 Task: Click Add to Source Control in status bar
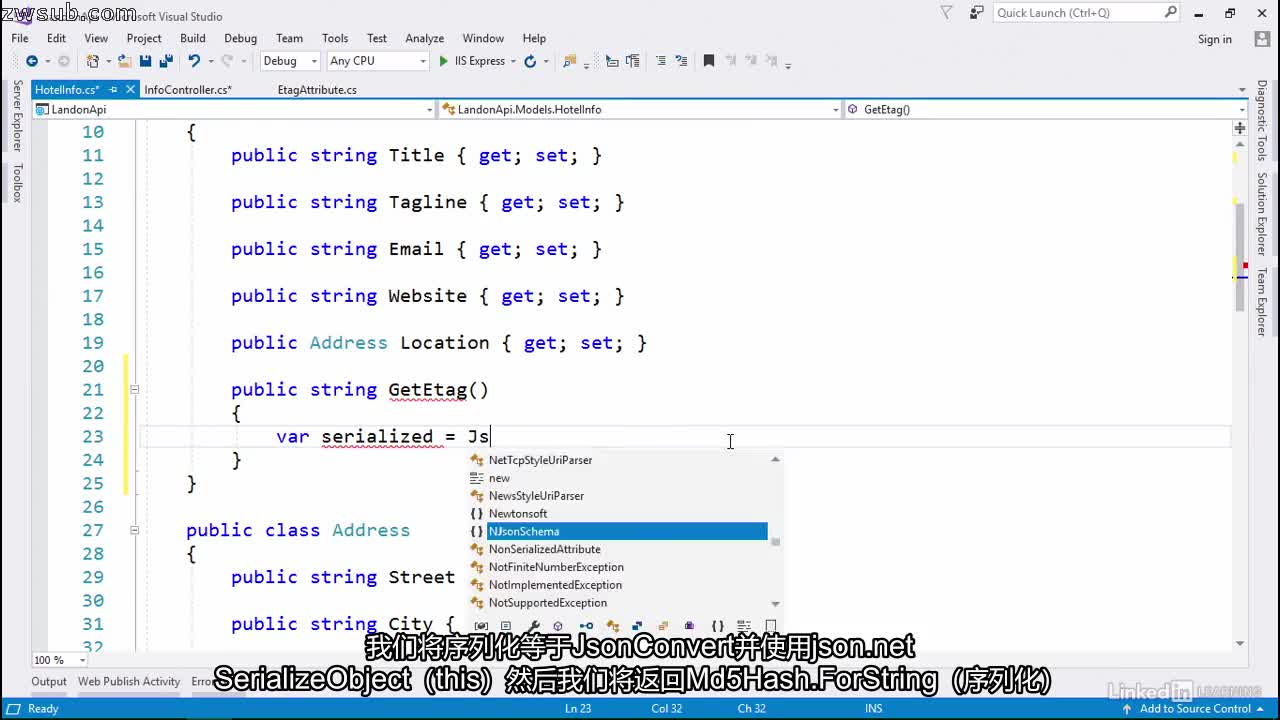coord(1195,708)
